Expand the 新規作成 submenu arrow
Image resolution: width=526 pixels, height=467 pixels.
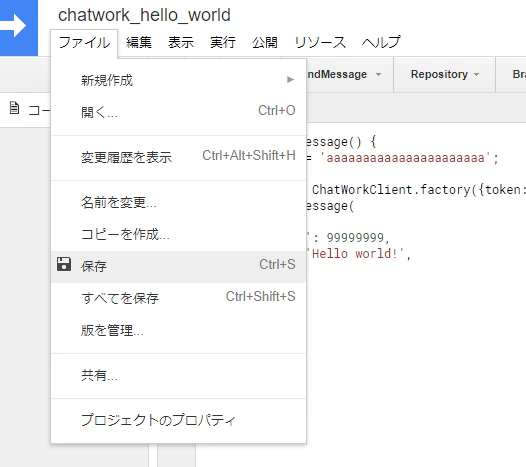point(291,80)
